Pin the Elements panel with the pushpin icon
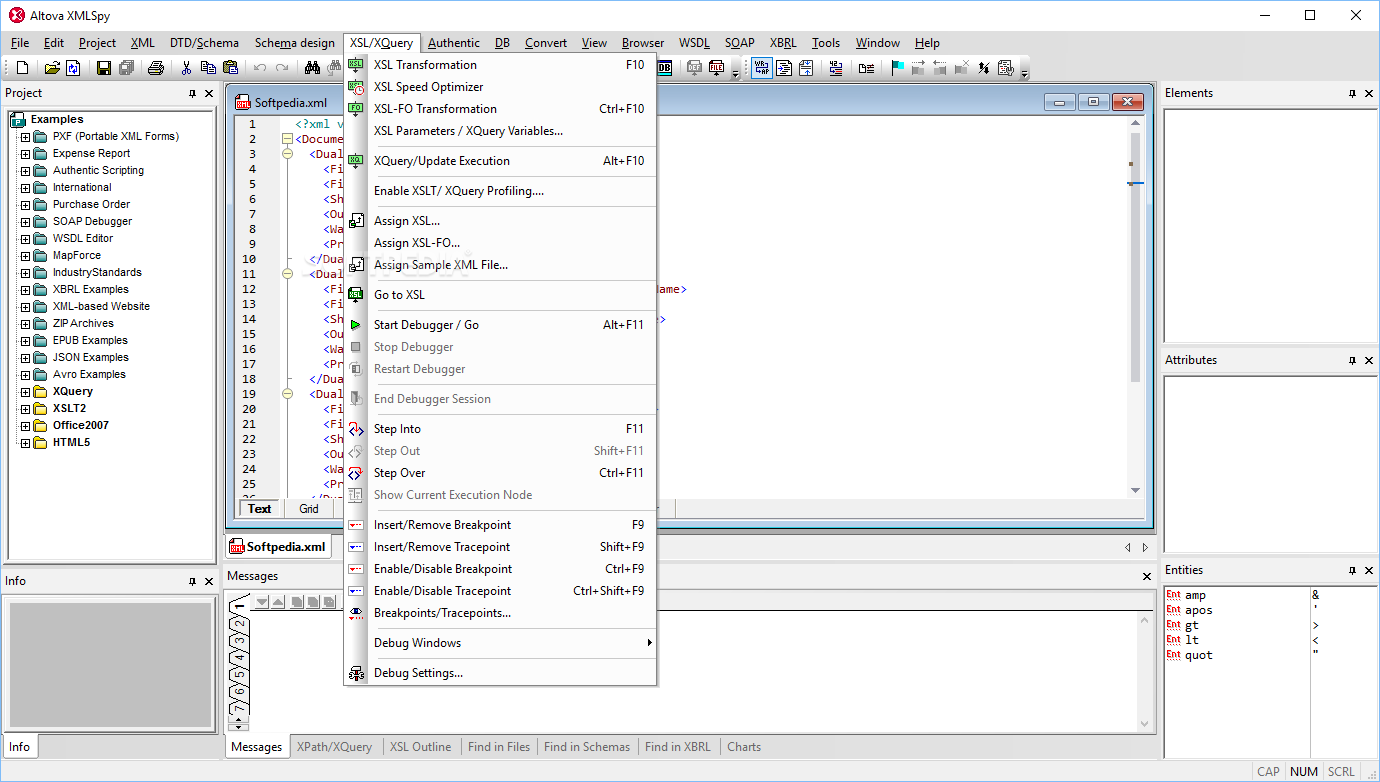This screenshot has width=1380, height=782. click(1352, 93)
